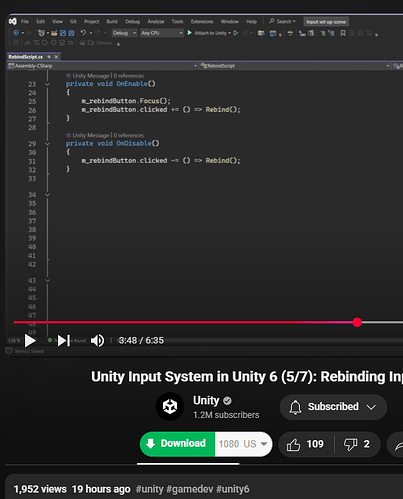Viewport: 403px width, 499px height.
Task: Click the verified badge next to Unity
Action: (x=227, y=401)
